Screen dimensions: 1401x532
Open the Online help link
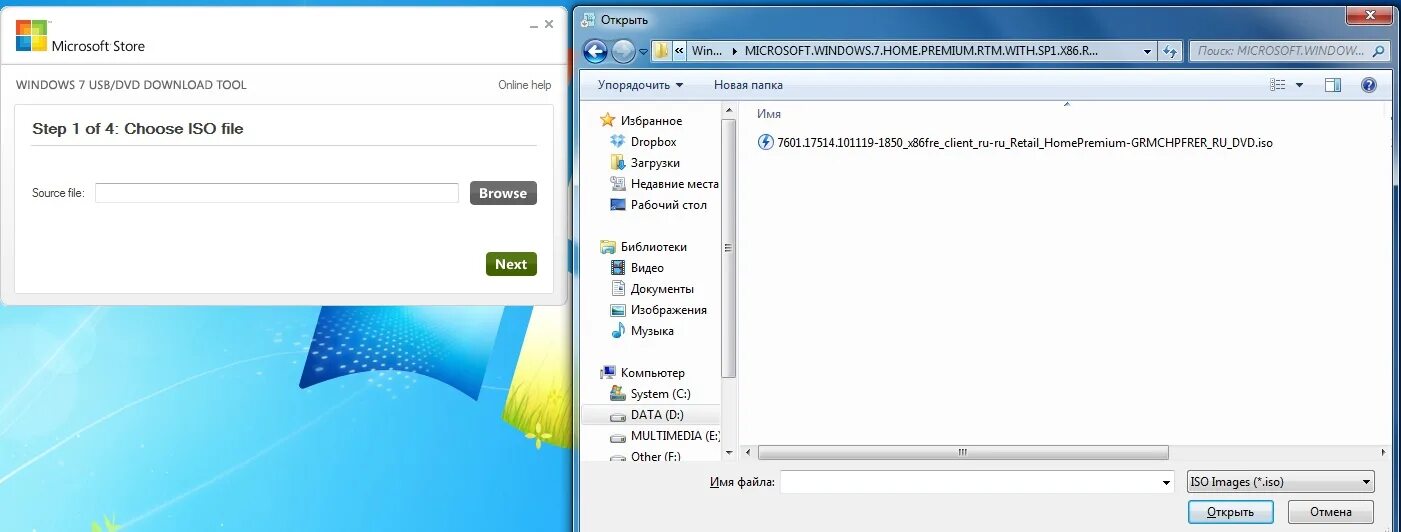[525, 85]
